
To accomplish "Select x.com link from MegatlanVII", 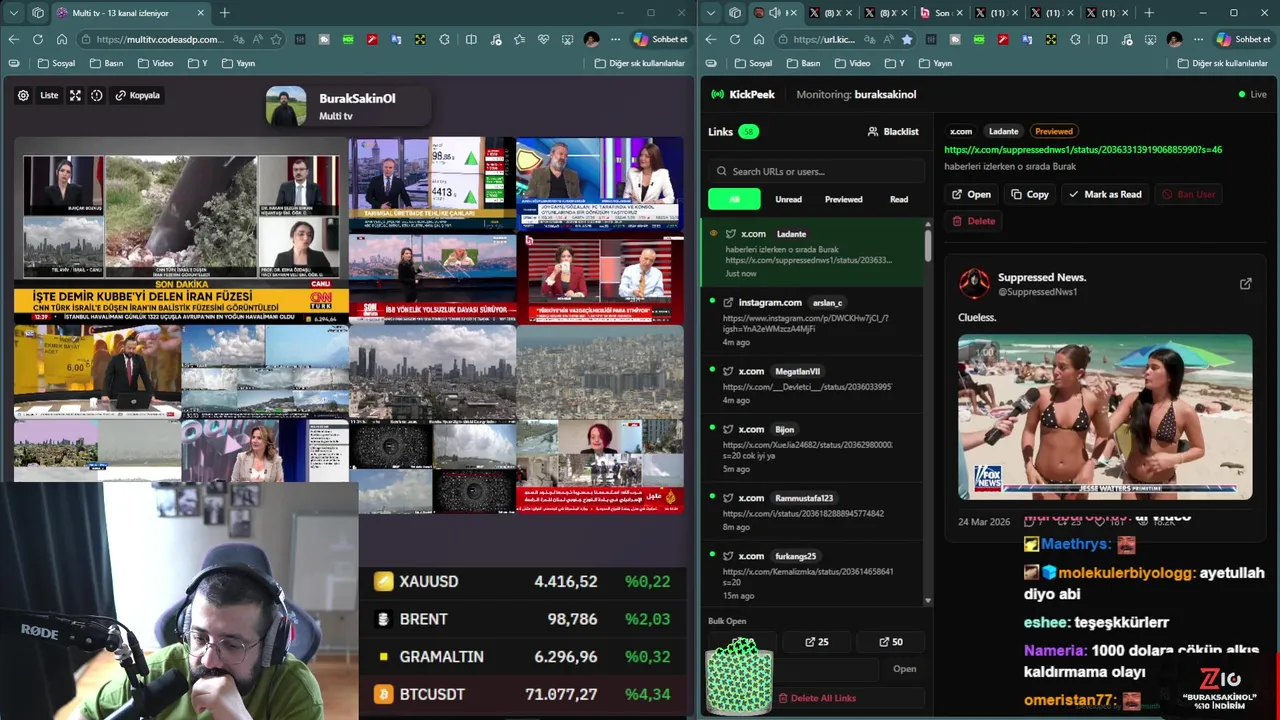I will click(812, 385).
